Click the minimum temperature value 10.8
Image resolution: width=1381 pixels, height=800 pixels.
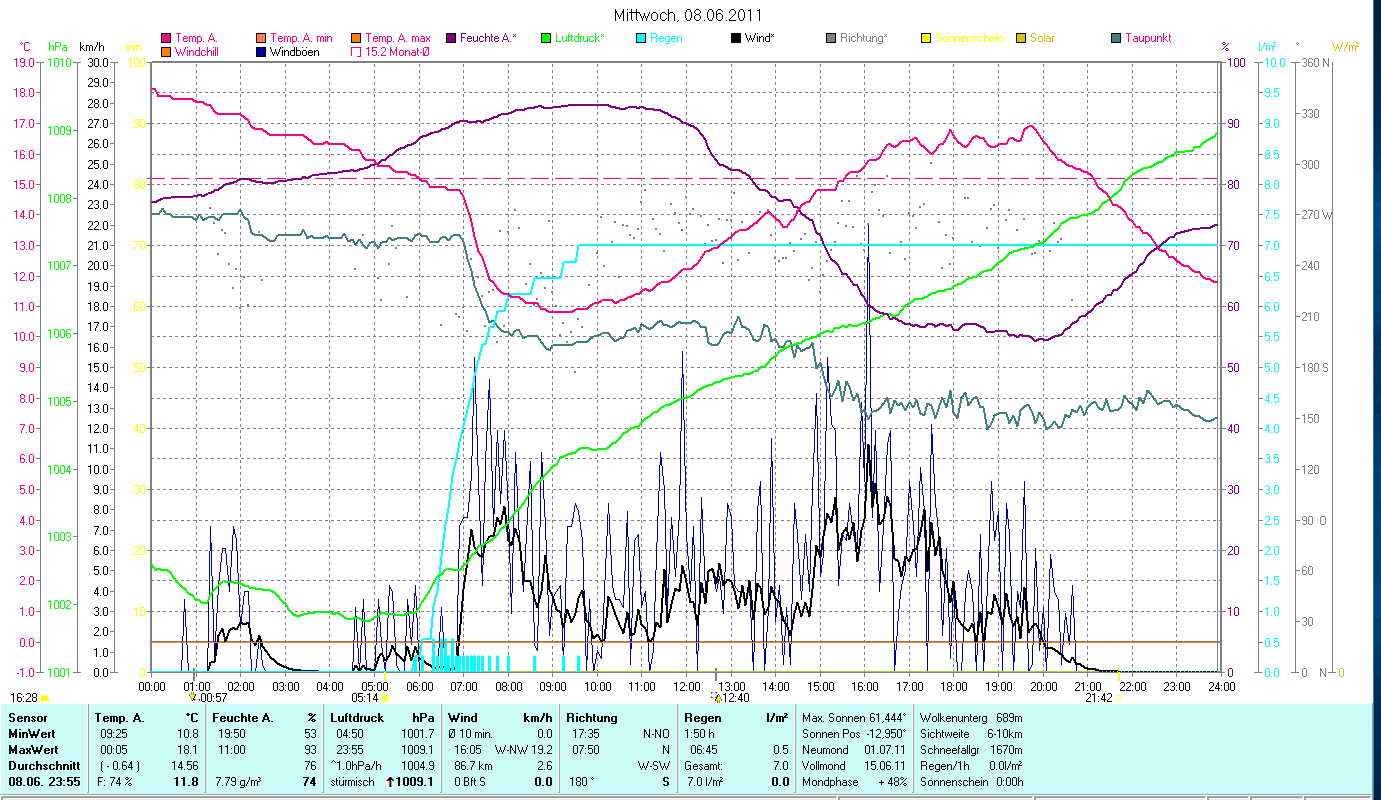click(188, 734)
